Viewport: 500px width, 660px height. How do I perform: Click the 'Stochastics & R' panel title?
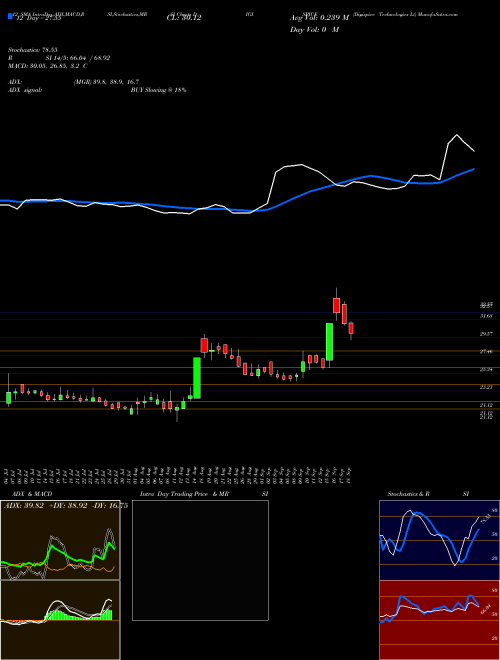pyautogui.click(x=409, y=494)
